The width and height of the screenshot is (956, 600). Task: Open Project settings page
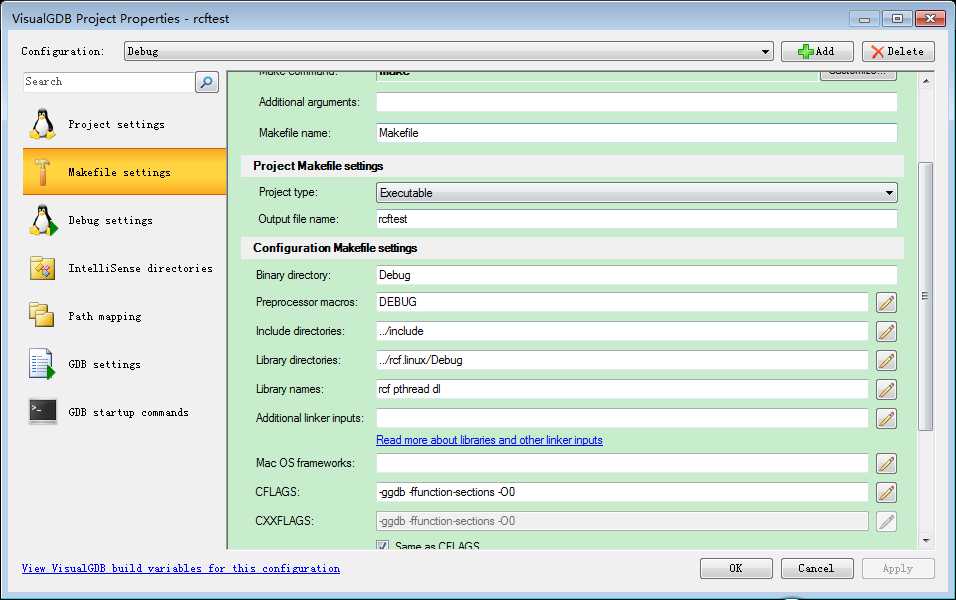tap(124, 124)
